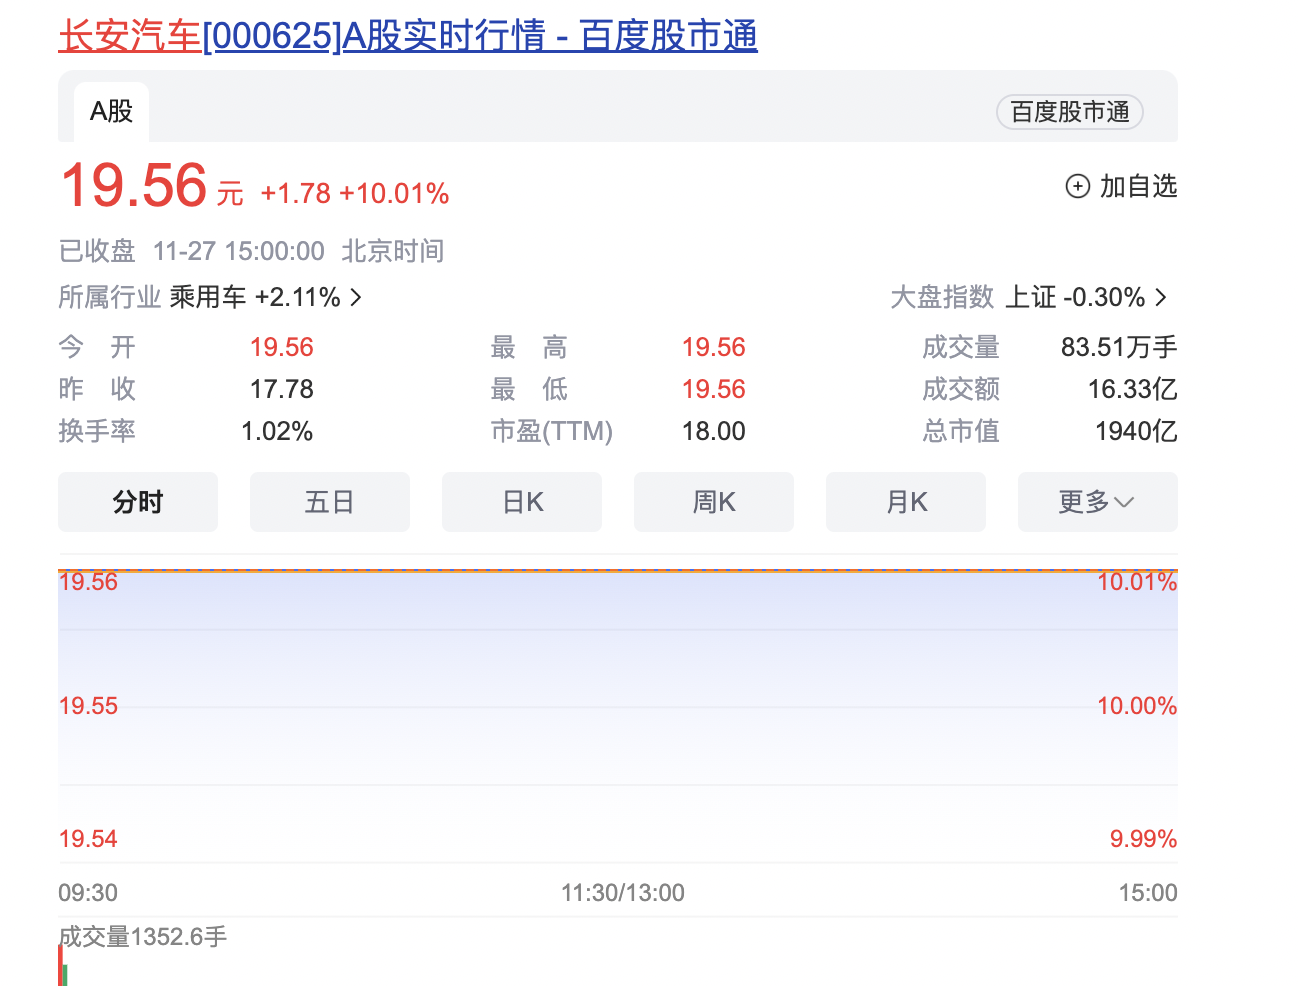Click the change value +1.78

click(x=295, y=194)
